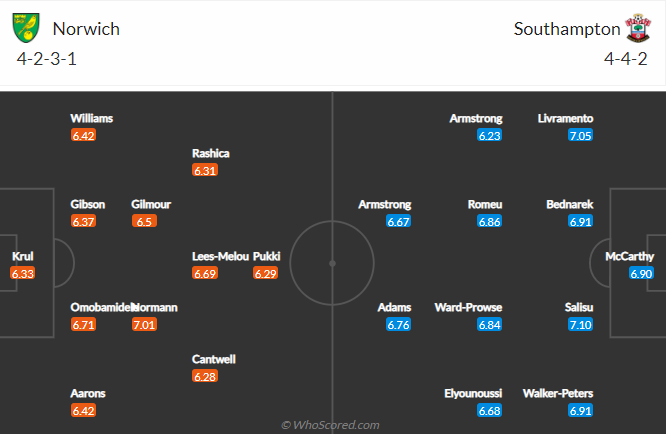Choose player Cantwell in Norwich lineup

click(x=214, y=359)
